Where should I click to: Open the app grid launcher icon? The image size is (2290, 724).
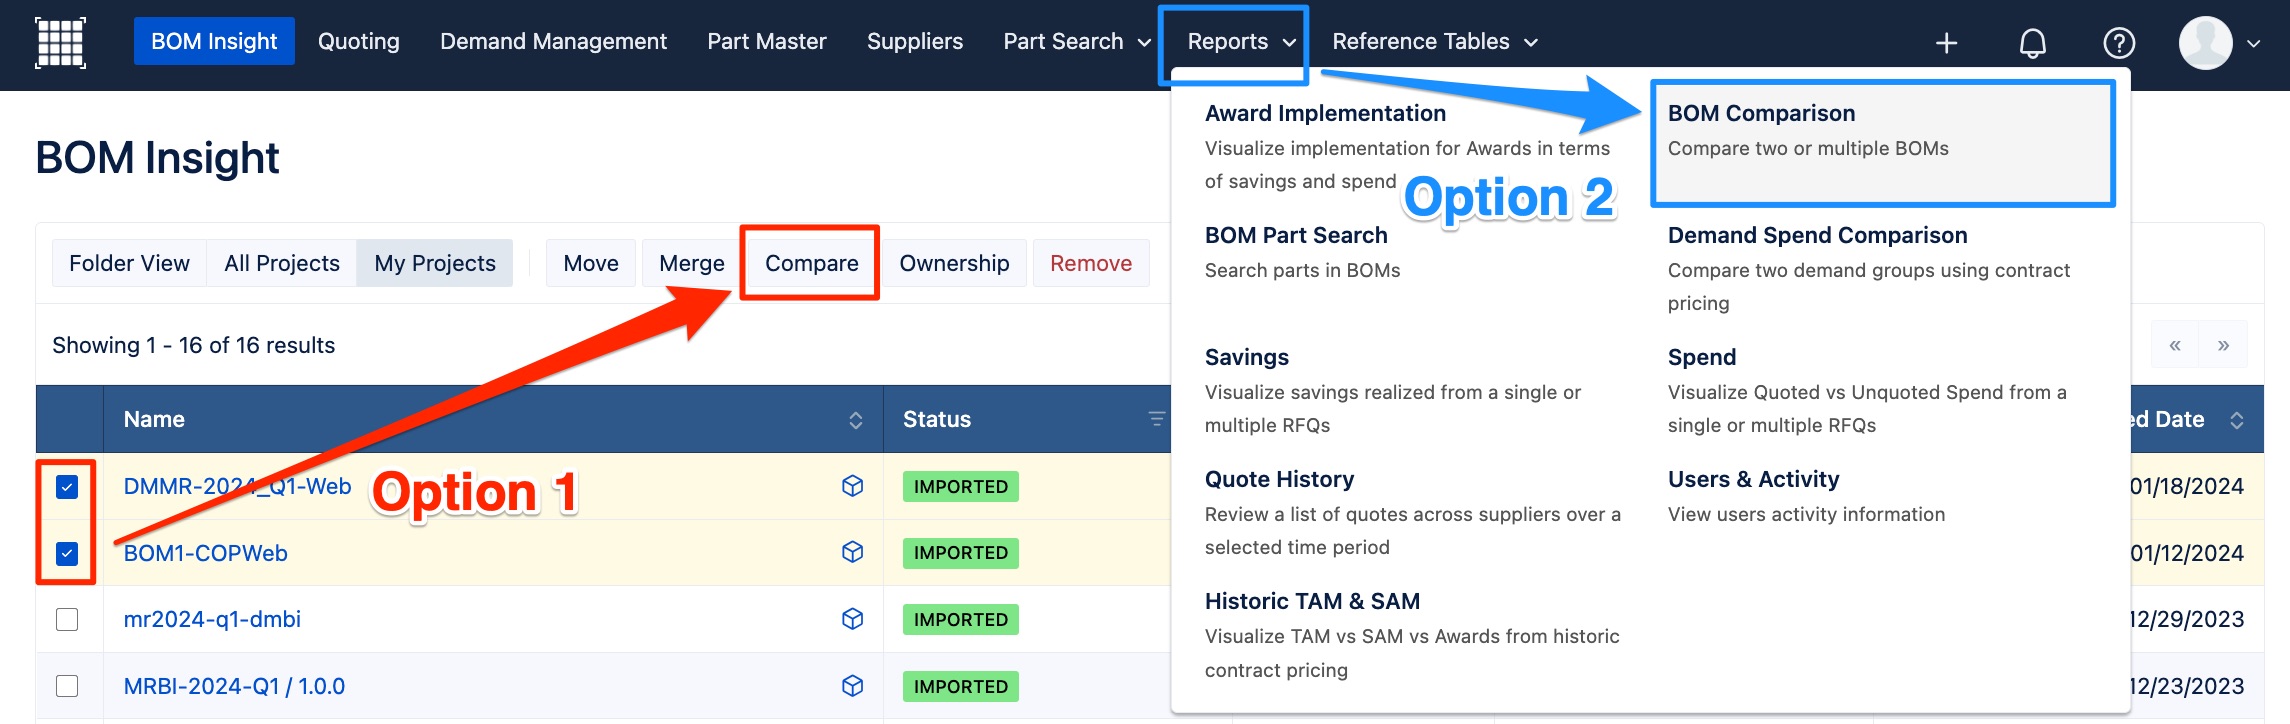(60, 42)
